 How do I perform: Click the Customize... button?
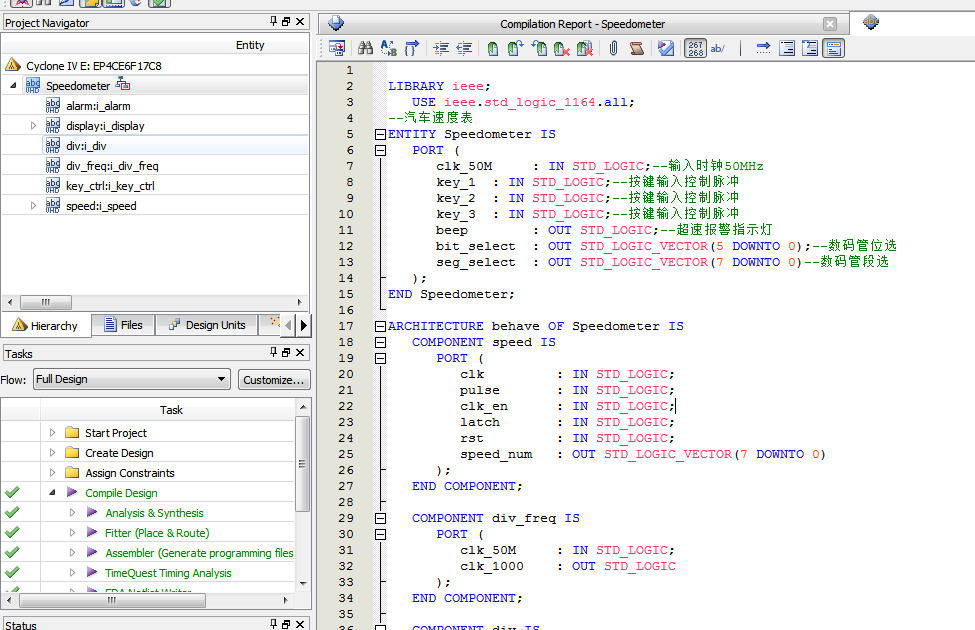coord(274,379)
